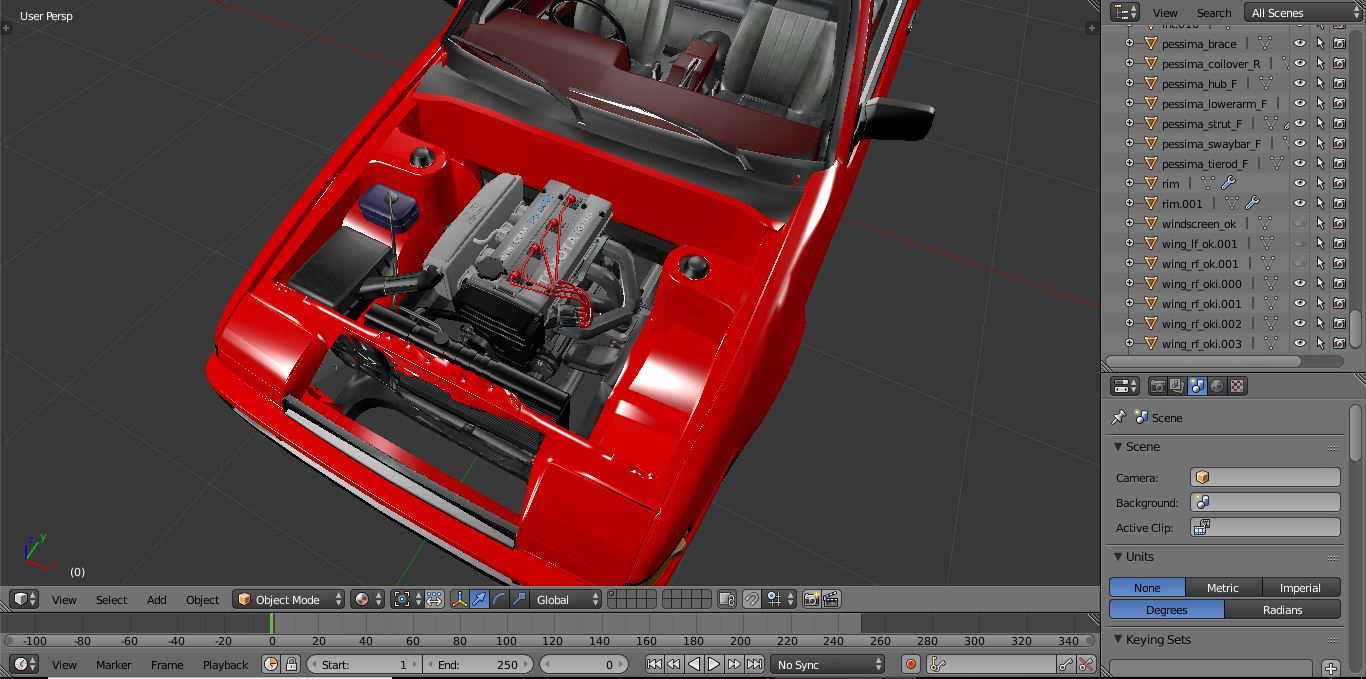The height and width of the screenshot is (679, 1366).
Task: Open the Render properties camera tab icon
Action: [x=1157, y=386]
